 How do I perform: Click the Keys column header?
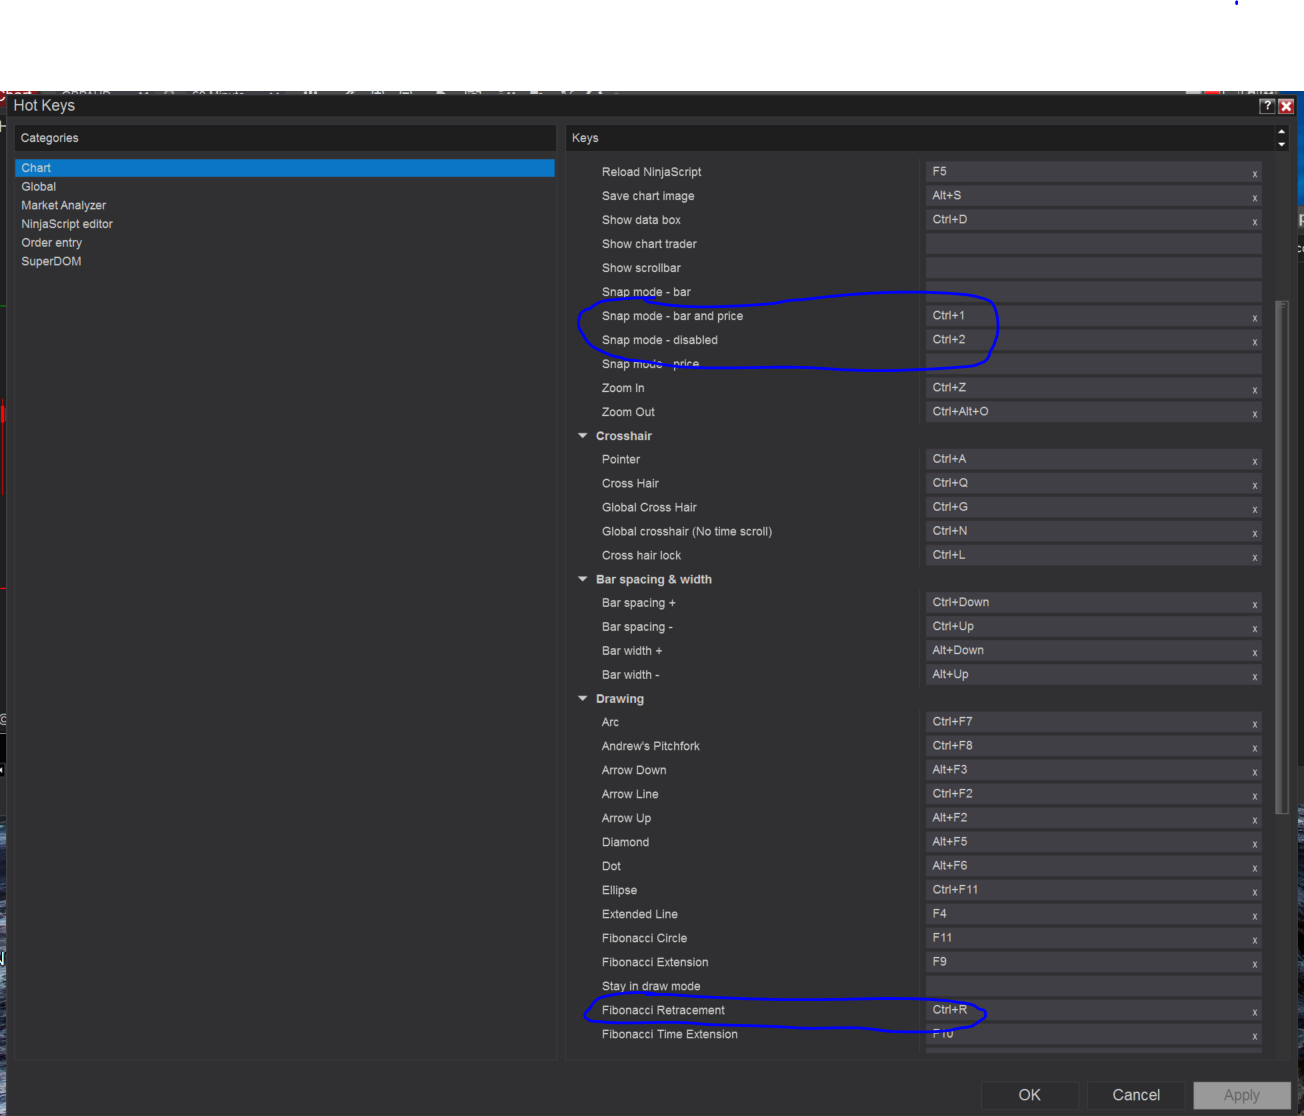585,138
